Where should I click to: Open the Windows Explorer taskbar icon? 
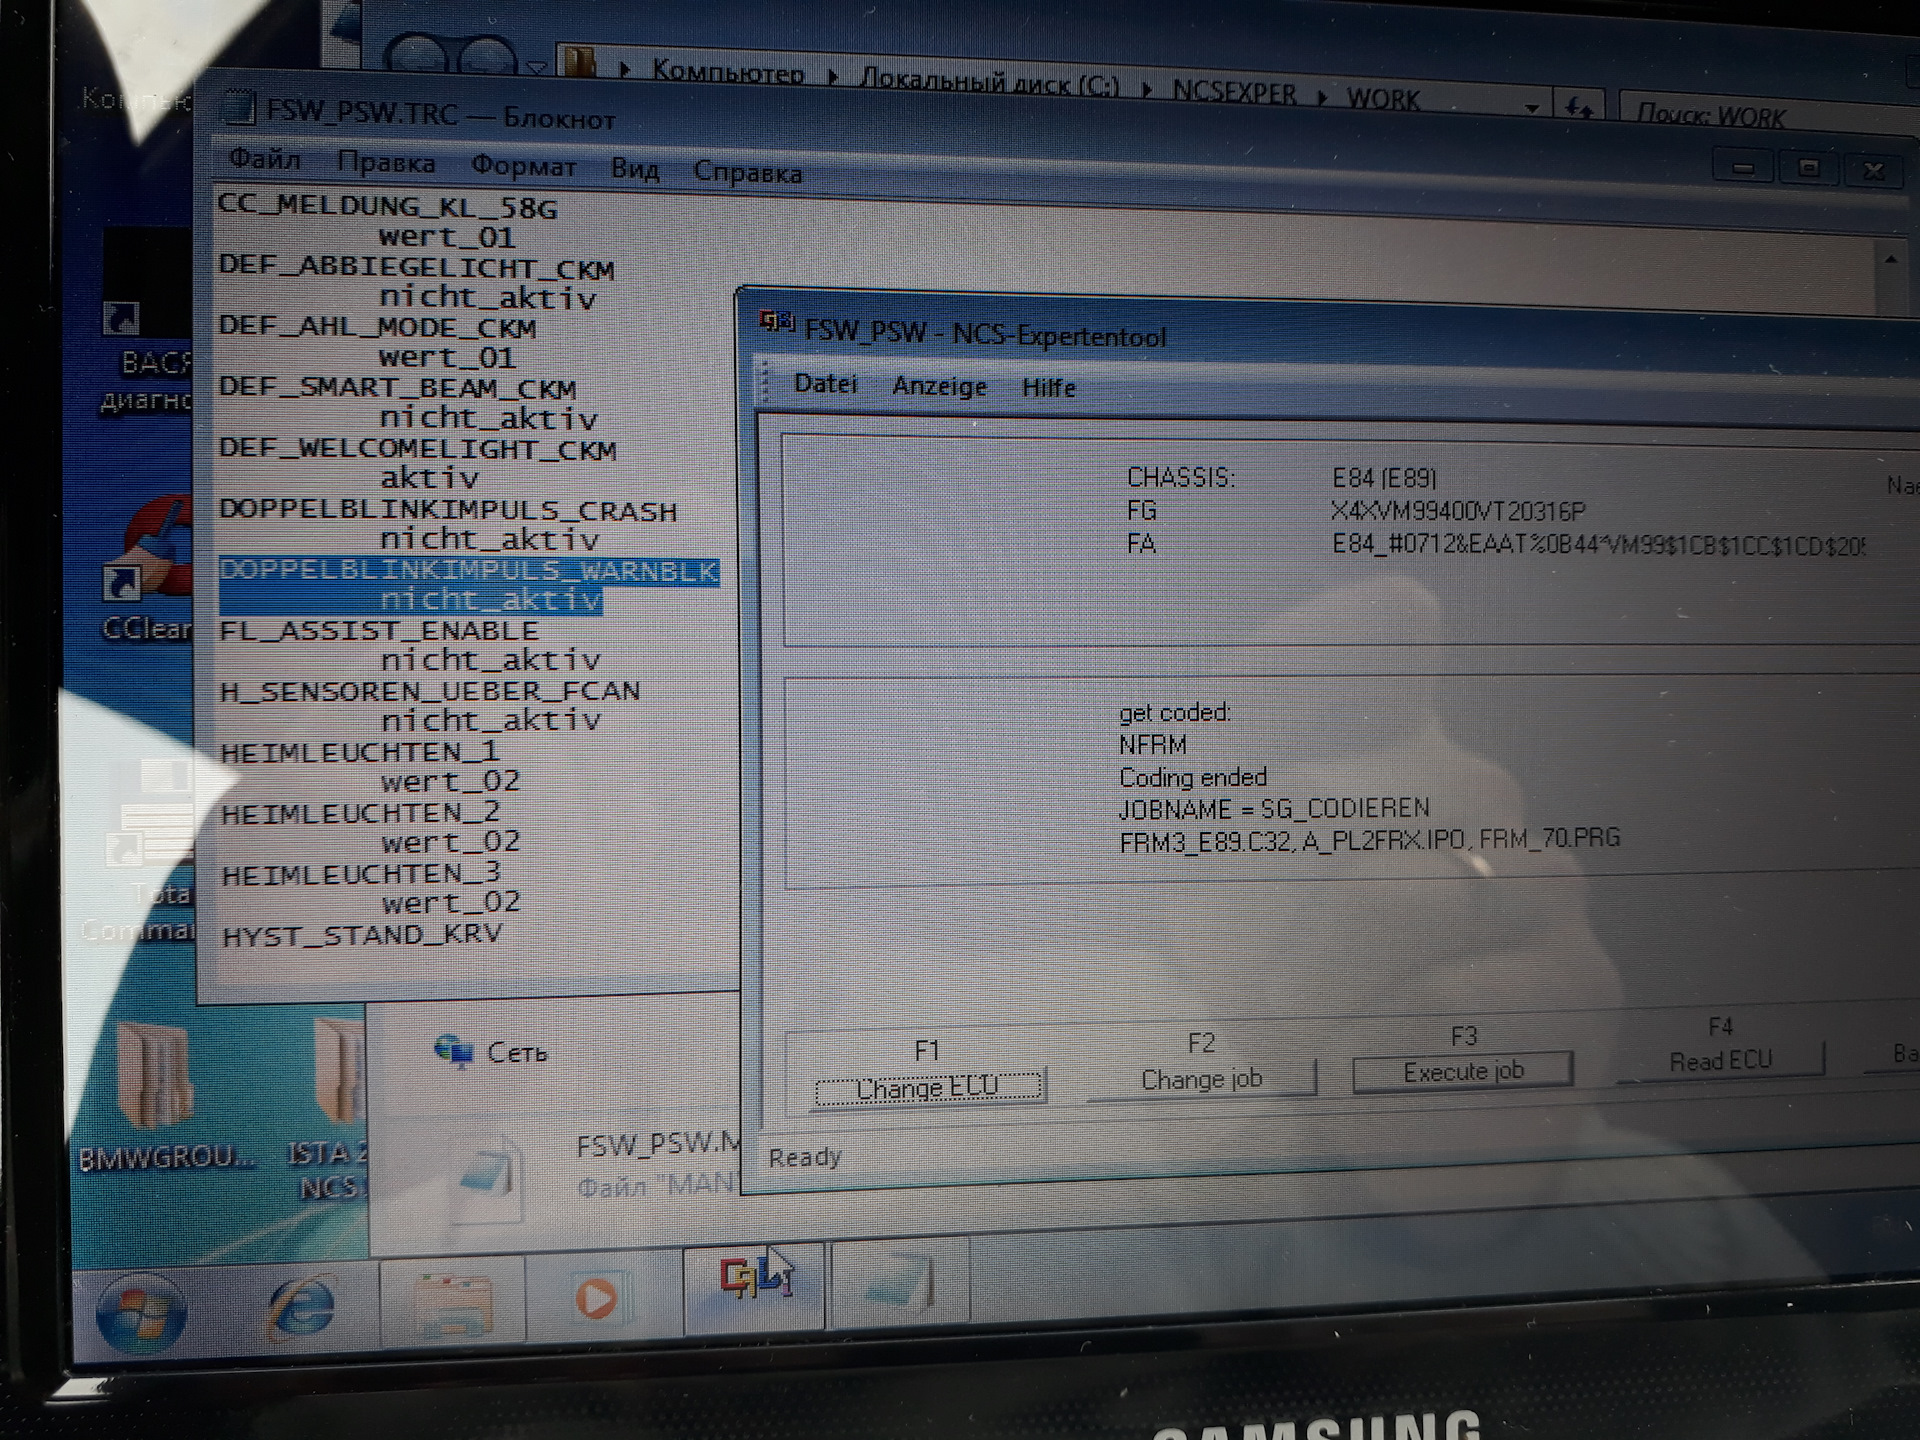pos(452,1303)
